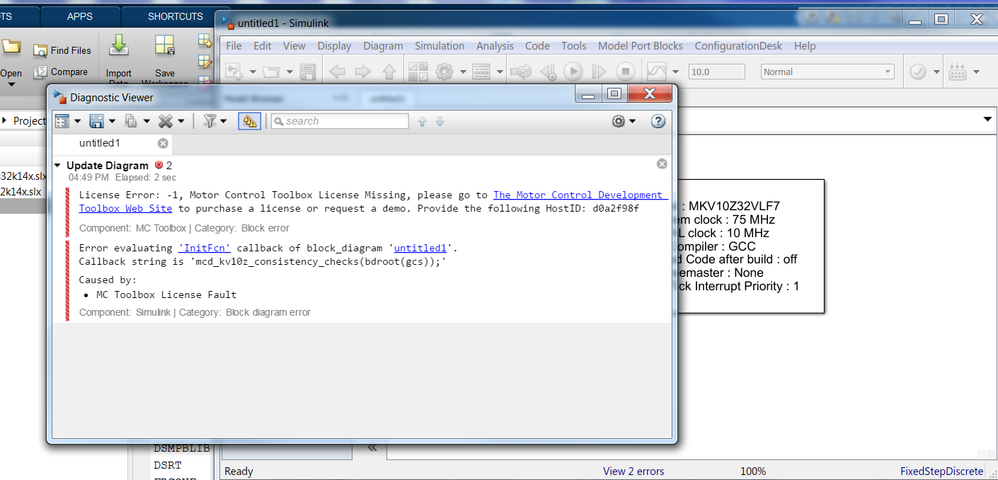998x480 pixels.
Task: Edit the simulation stop time field 10.0
Action: tap(716, 72)
